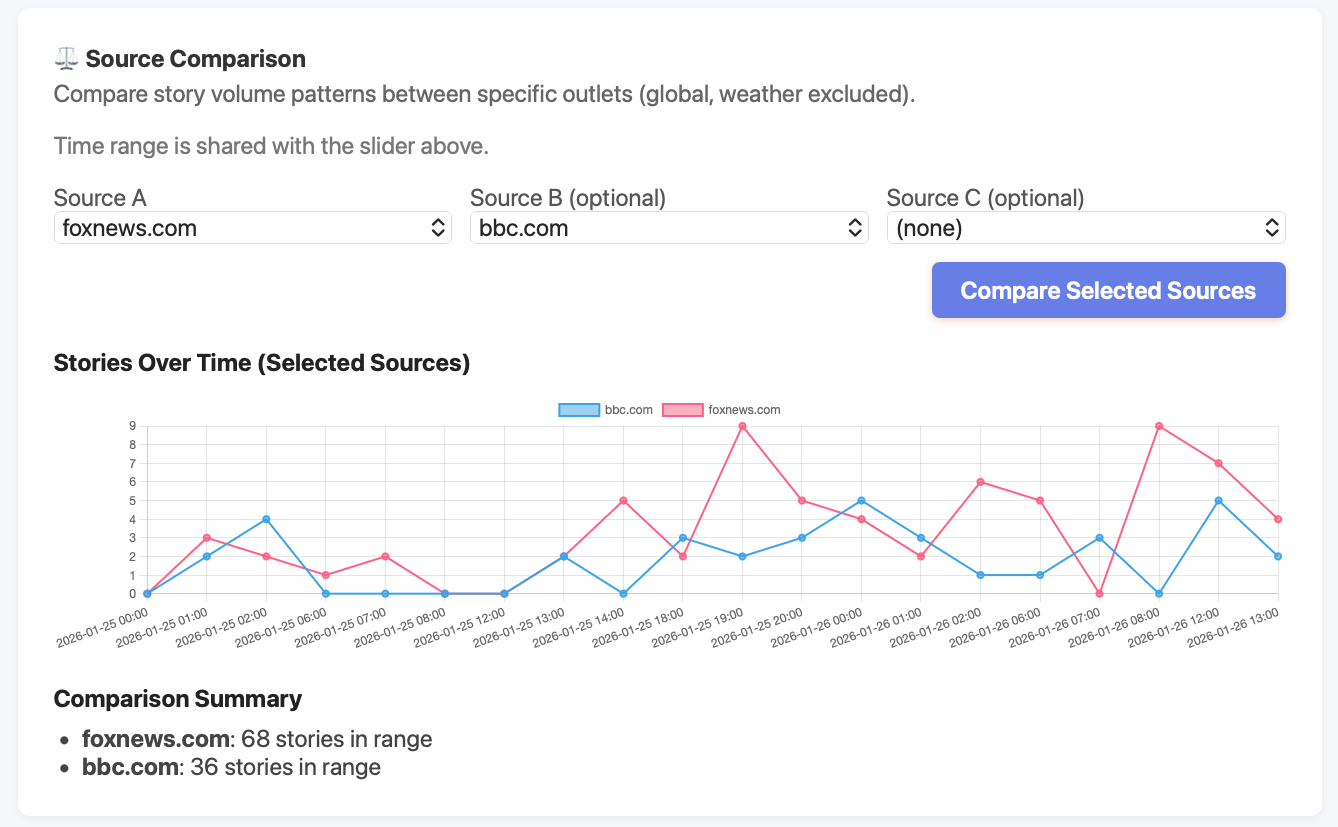Click the bbc.com legend color swatch
1338x827 pixels.
pos(578,409)
